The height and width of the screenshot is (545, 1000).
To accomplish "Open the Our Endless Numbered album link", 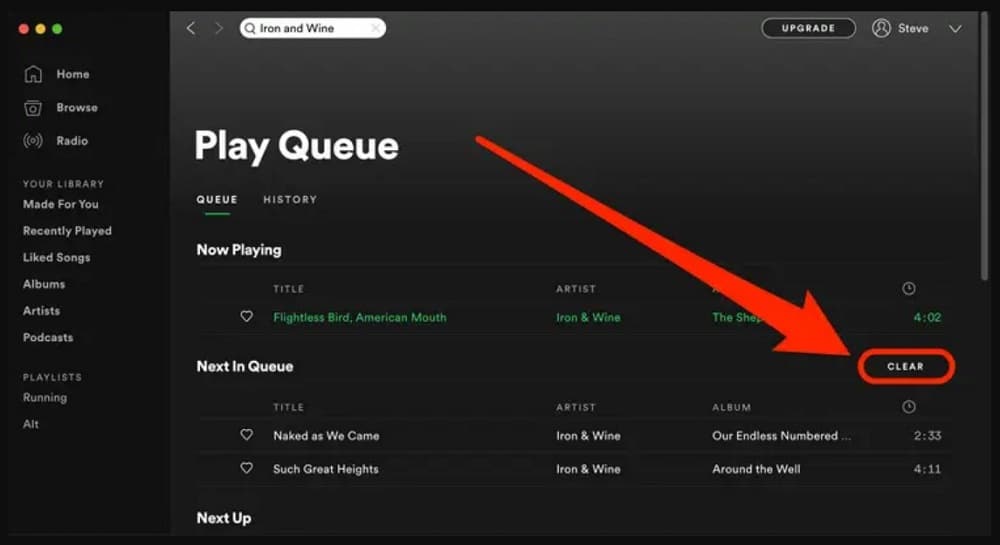I will [781, 436].
